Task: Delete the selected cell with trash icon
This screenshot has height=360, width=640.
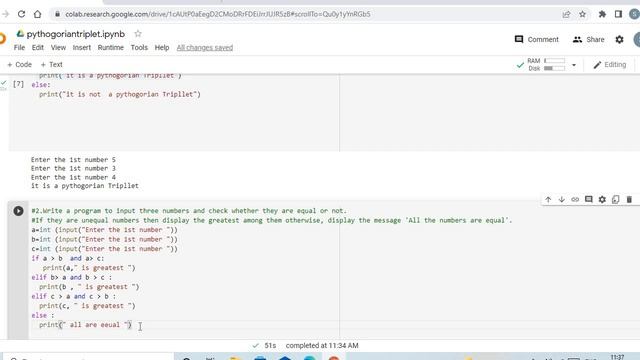Action: 629,200
